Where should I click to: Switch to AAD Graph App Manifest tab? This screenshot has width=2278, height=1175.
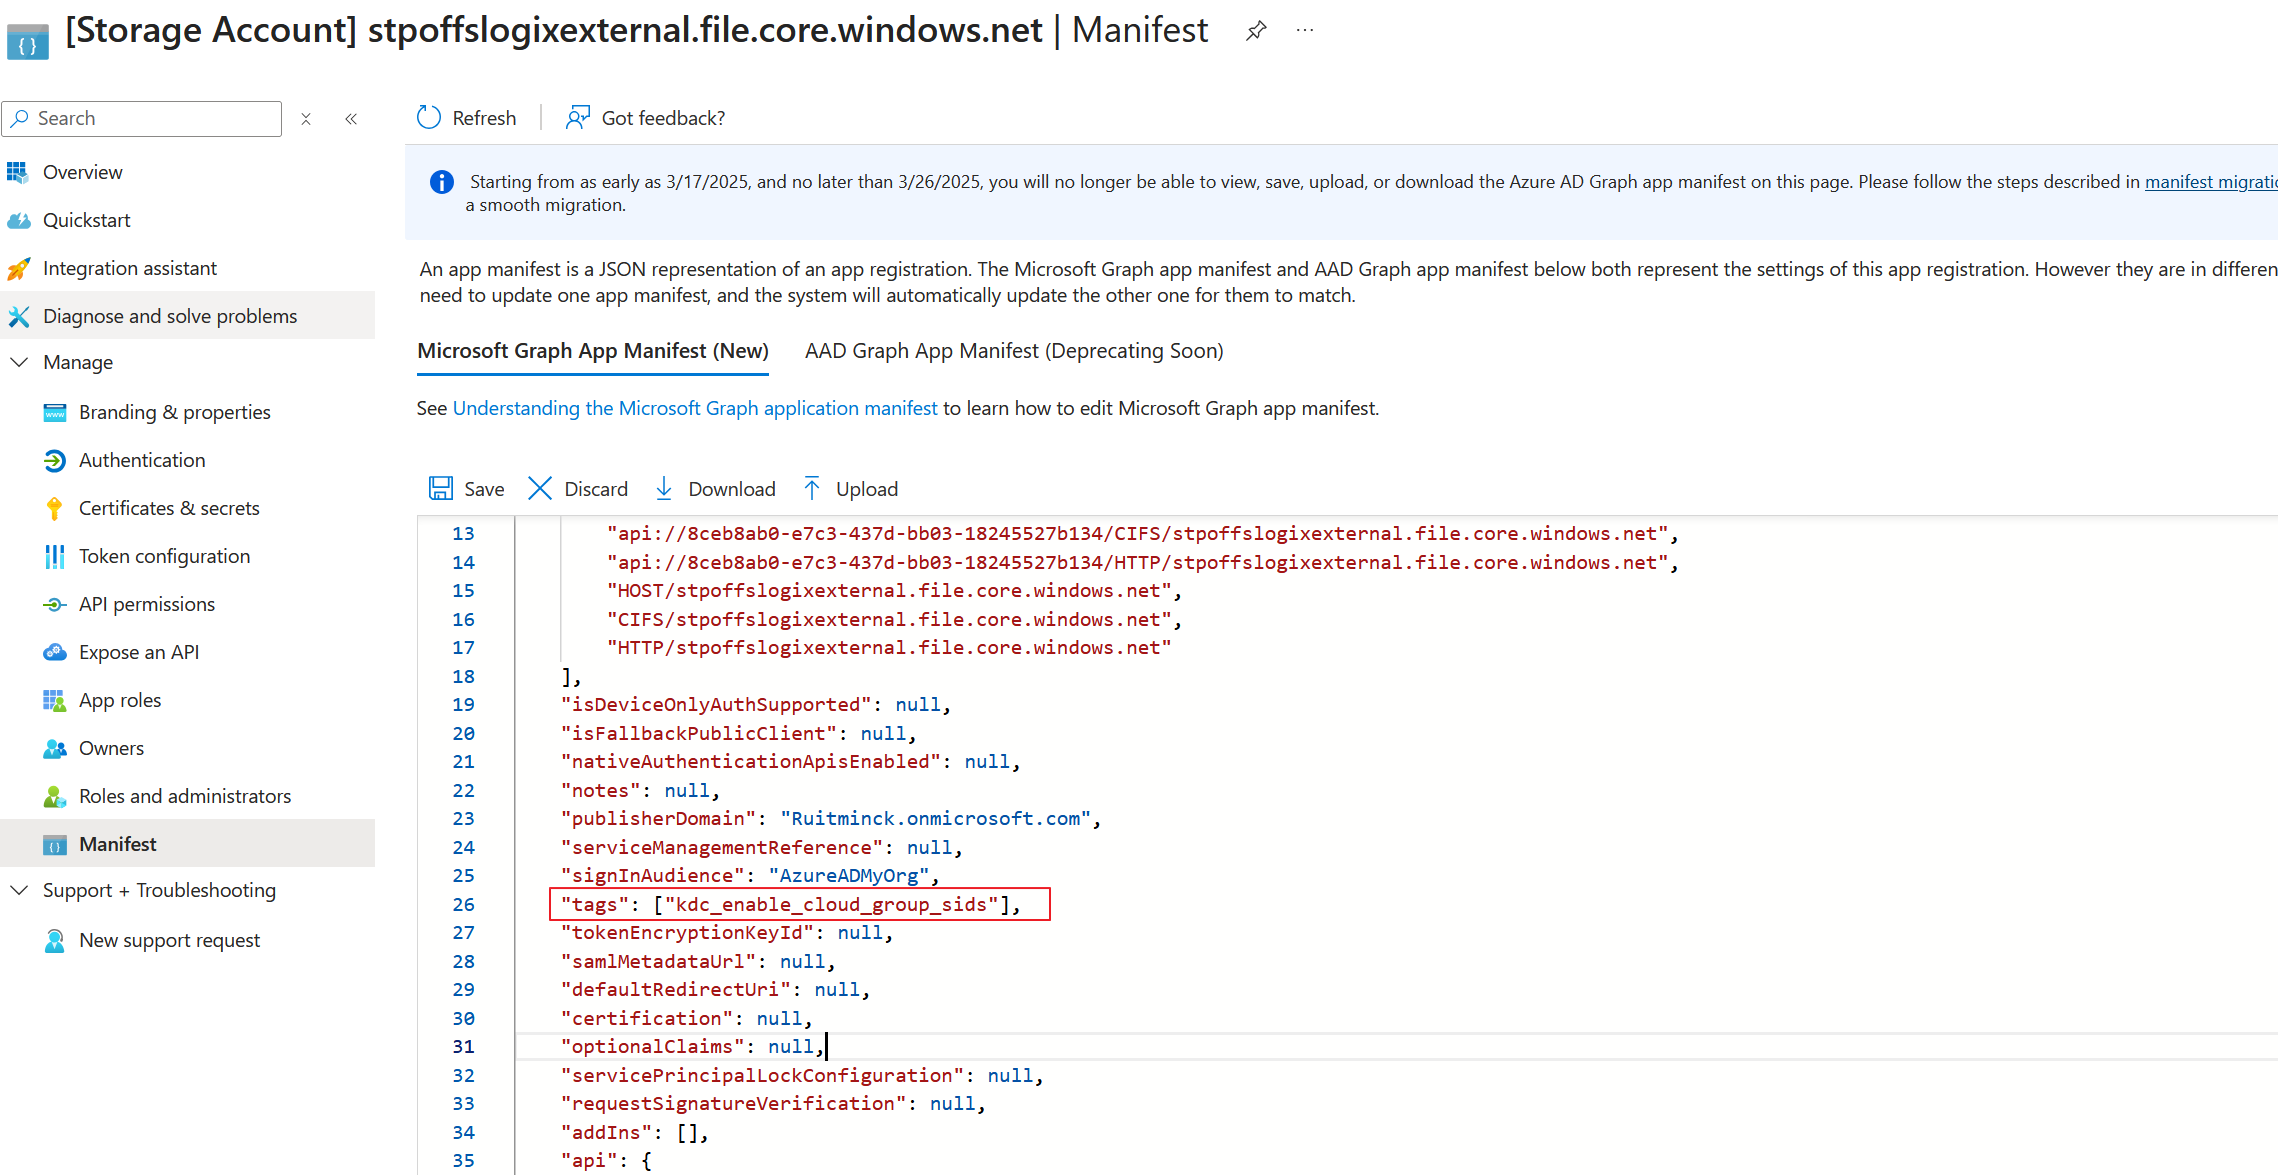click(1014, 351)
